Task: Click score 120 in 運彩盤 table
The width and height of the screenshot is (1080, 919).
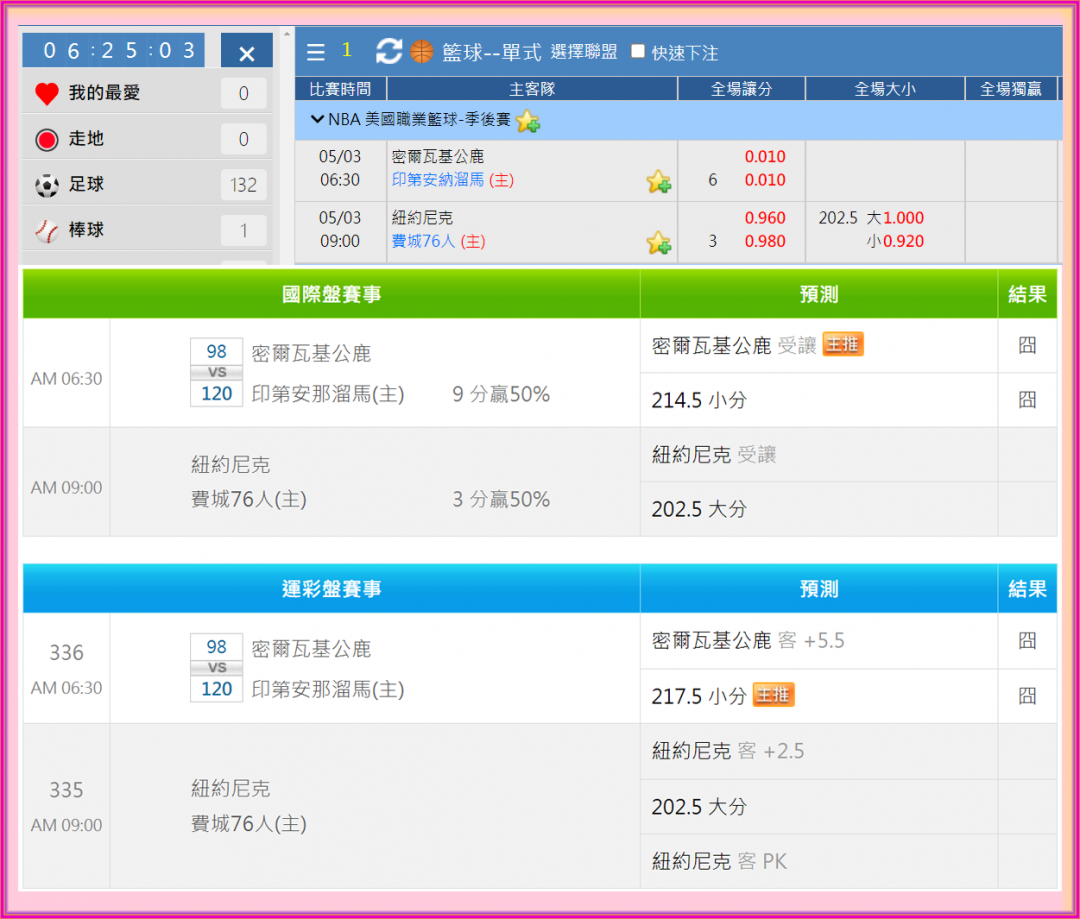Action: click(x=216, y=689)
